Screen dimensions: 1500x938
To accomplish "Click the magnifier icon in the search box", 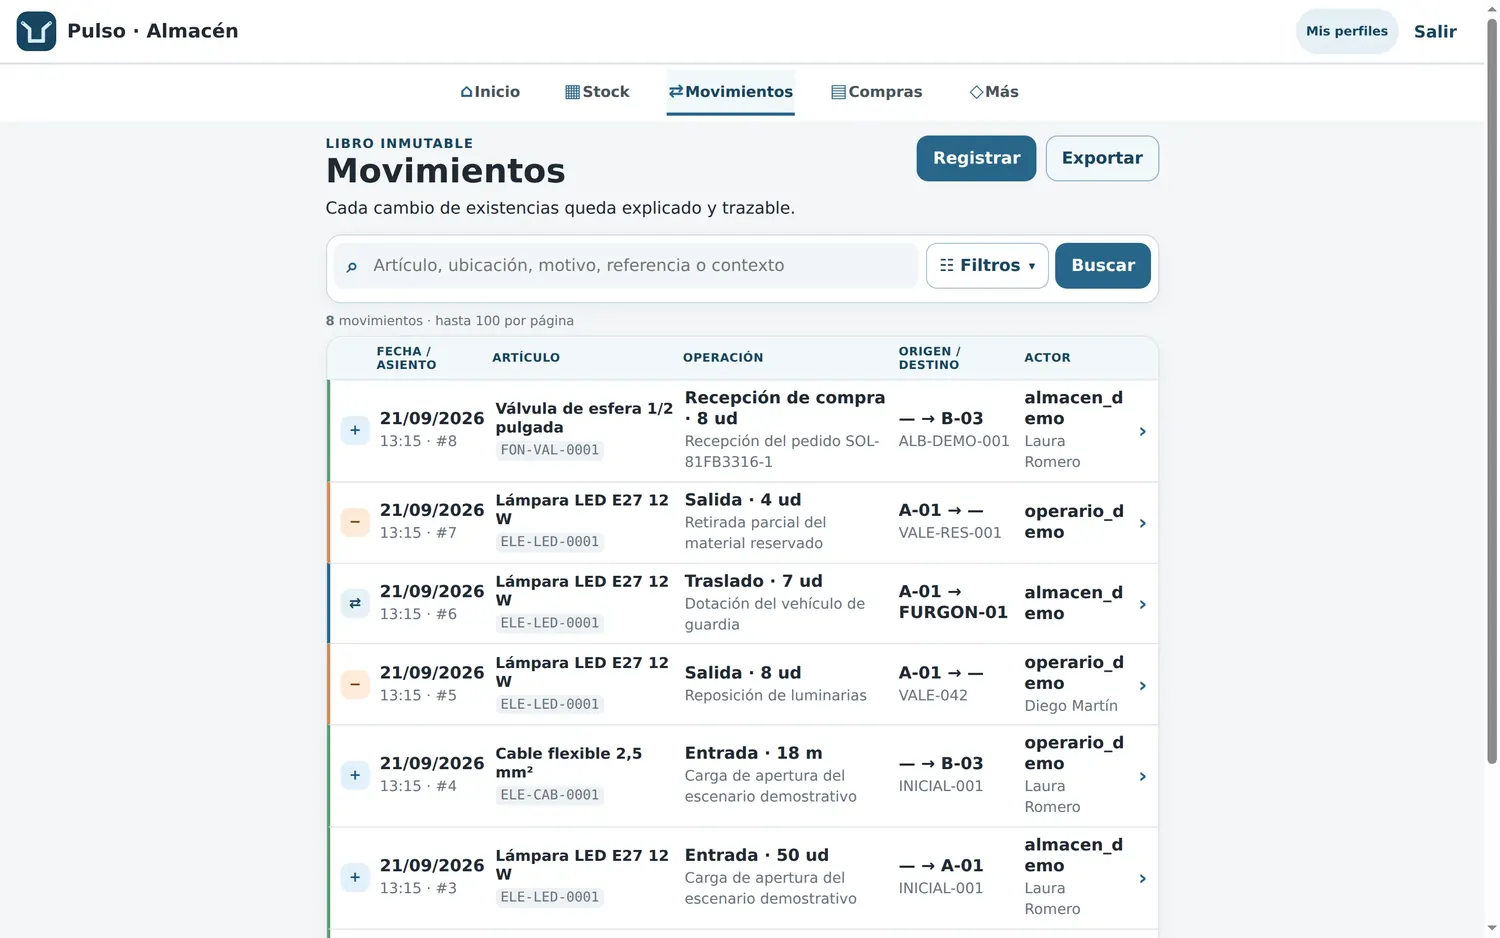I will [351, 266].
